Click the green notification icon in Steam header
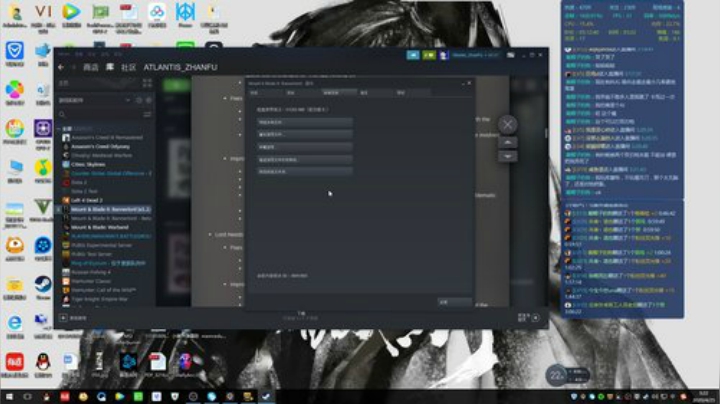The image size is (720, 404). 429,55
